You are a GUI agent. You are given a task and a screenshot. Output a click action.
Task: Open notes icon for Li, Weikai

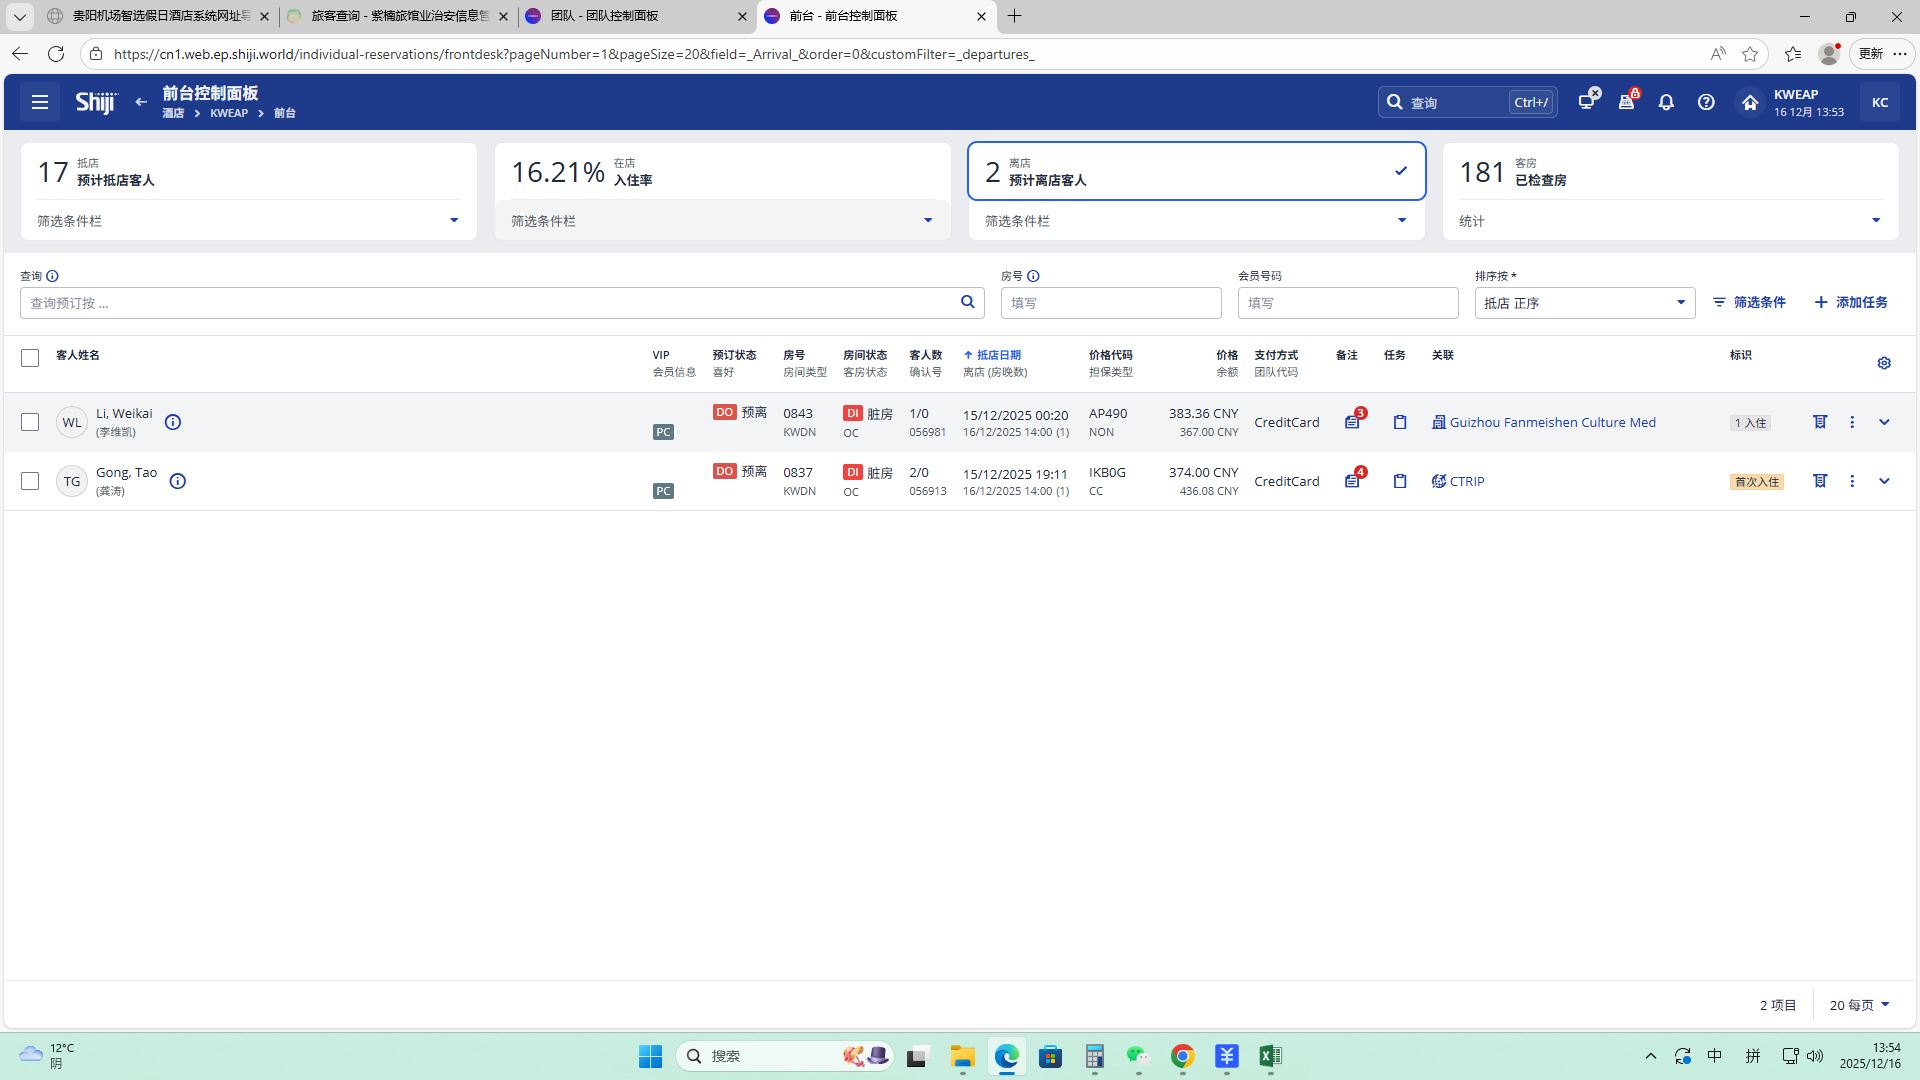click(x=1352, y=422)
